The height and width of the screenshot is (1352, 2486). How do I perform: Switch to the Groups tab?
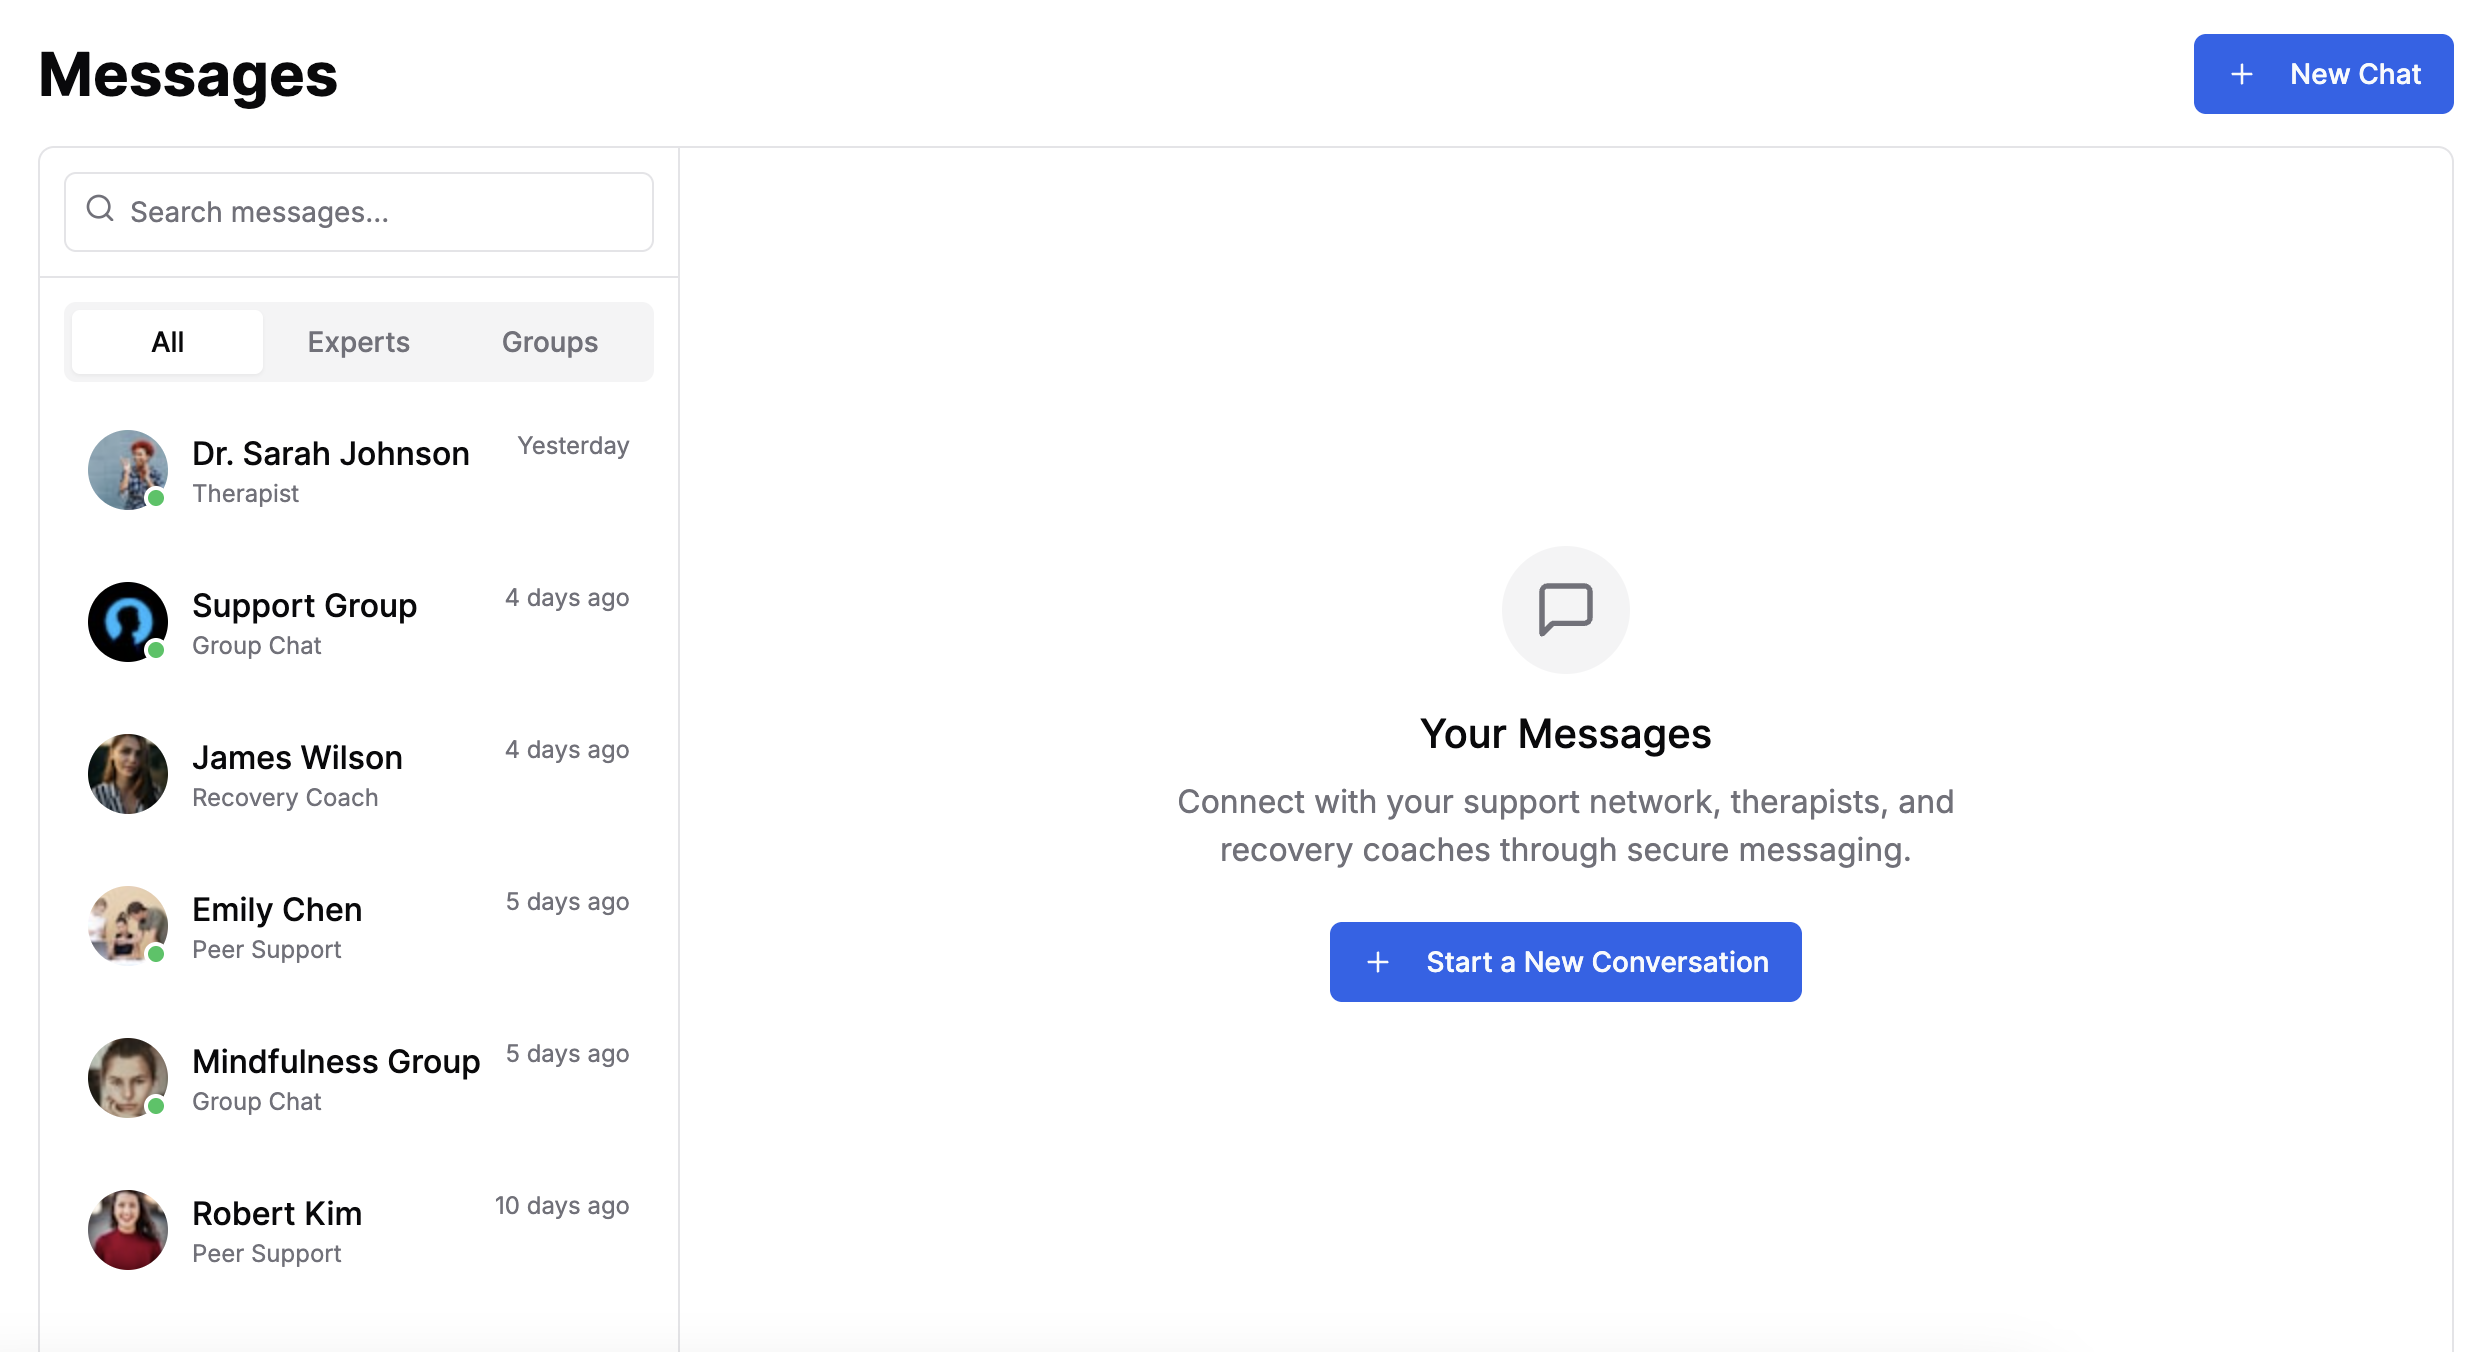pyautogui.click(x=549, y=341)
